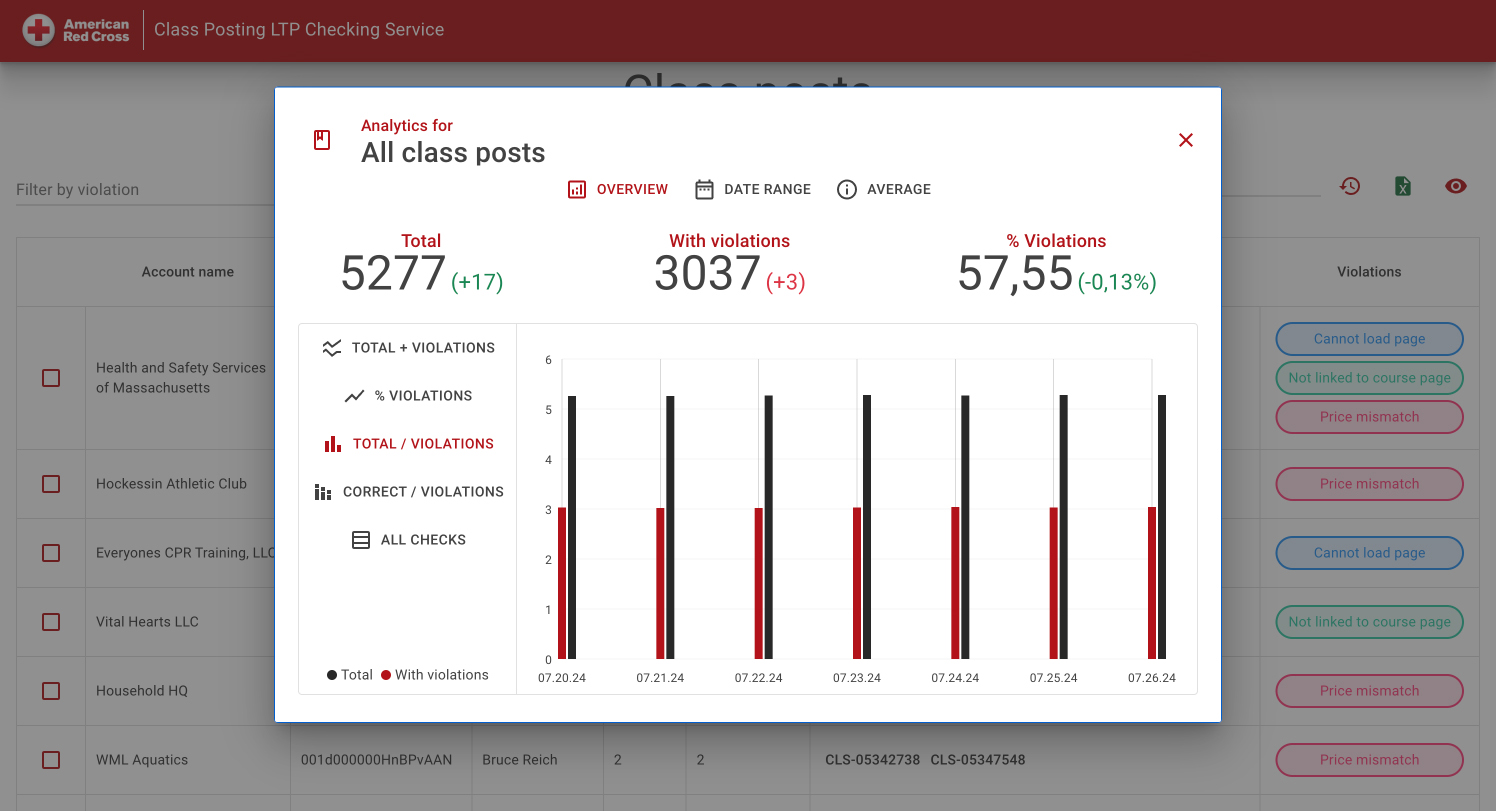The width and height of the screenshot is (1496, 811).
Task: Click Price mismatch chip for Health and Safety Services
Action: click(1369, 417)
